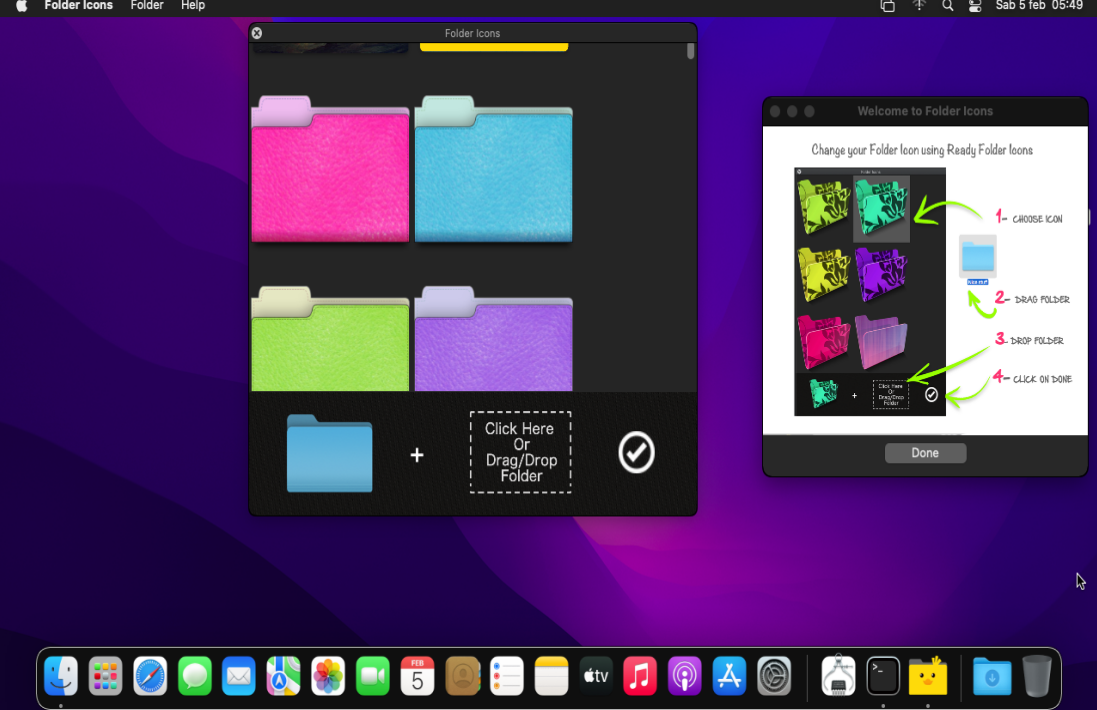Click the Folder Icons window scrollbar
The width and height of the screenshot is (1097, 710).
pyautogui.click(x=691, y=51)
